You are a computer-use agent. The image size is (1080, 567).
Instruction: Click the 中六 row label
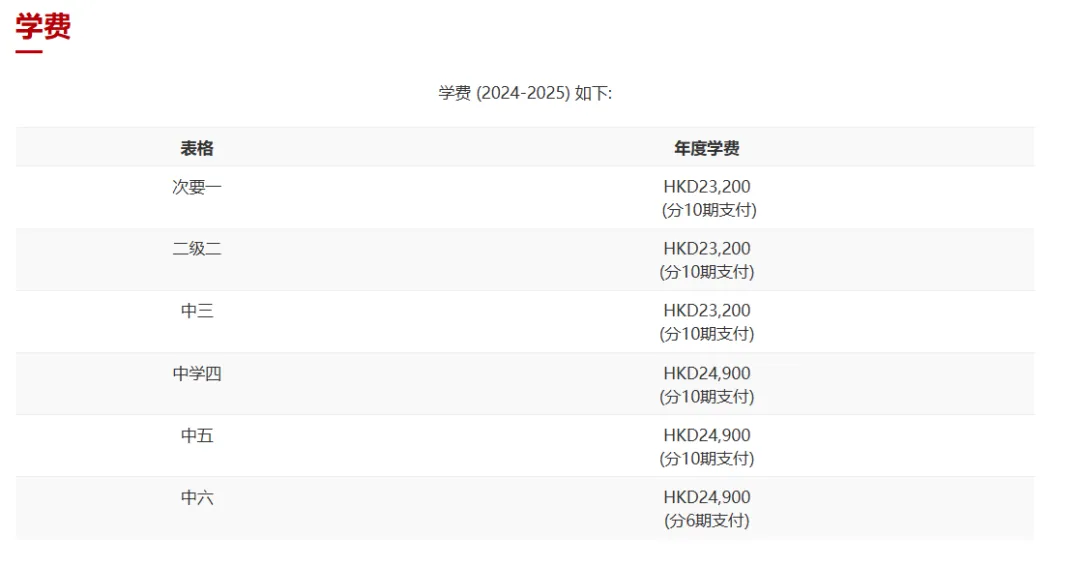[197, 497]
